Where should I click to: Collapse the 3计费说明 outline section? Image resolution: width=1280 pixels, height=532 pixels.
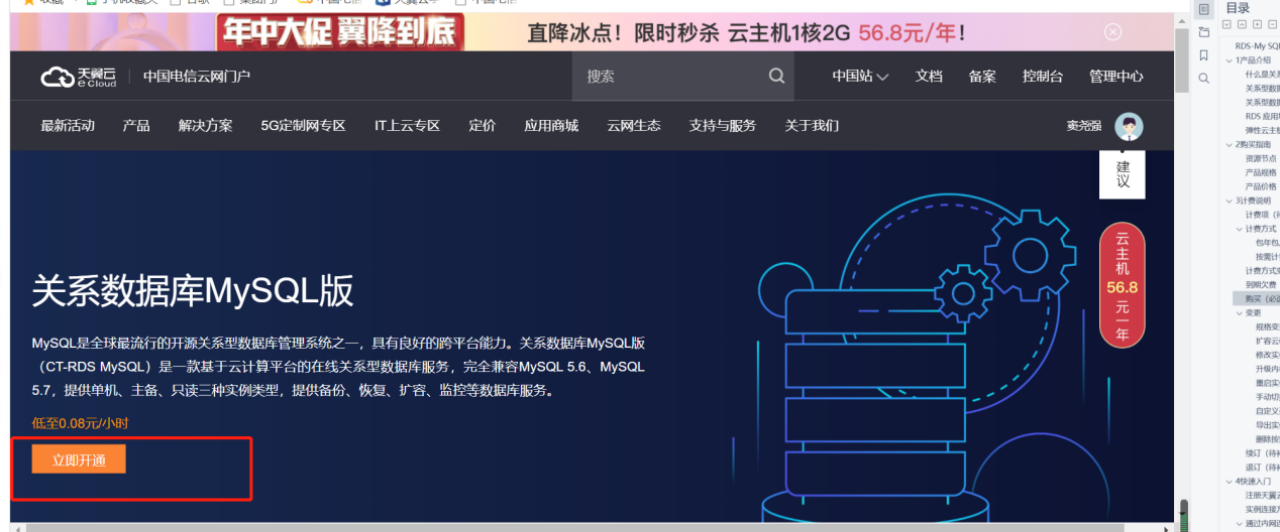click(1229, 201)
